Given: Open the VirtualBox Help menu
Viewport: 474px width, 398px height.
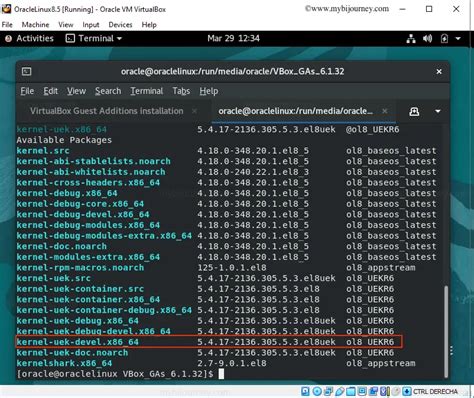Looking at the screenshot, I should click(x=149, y=25).
